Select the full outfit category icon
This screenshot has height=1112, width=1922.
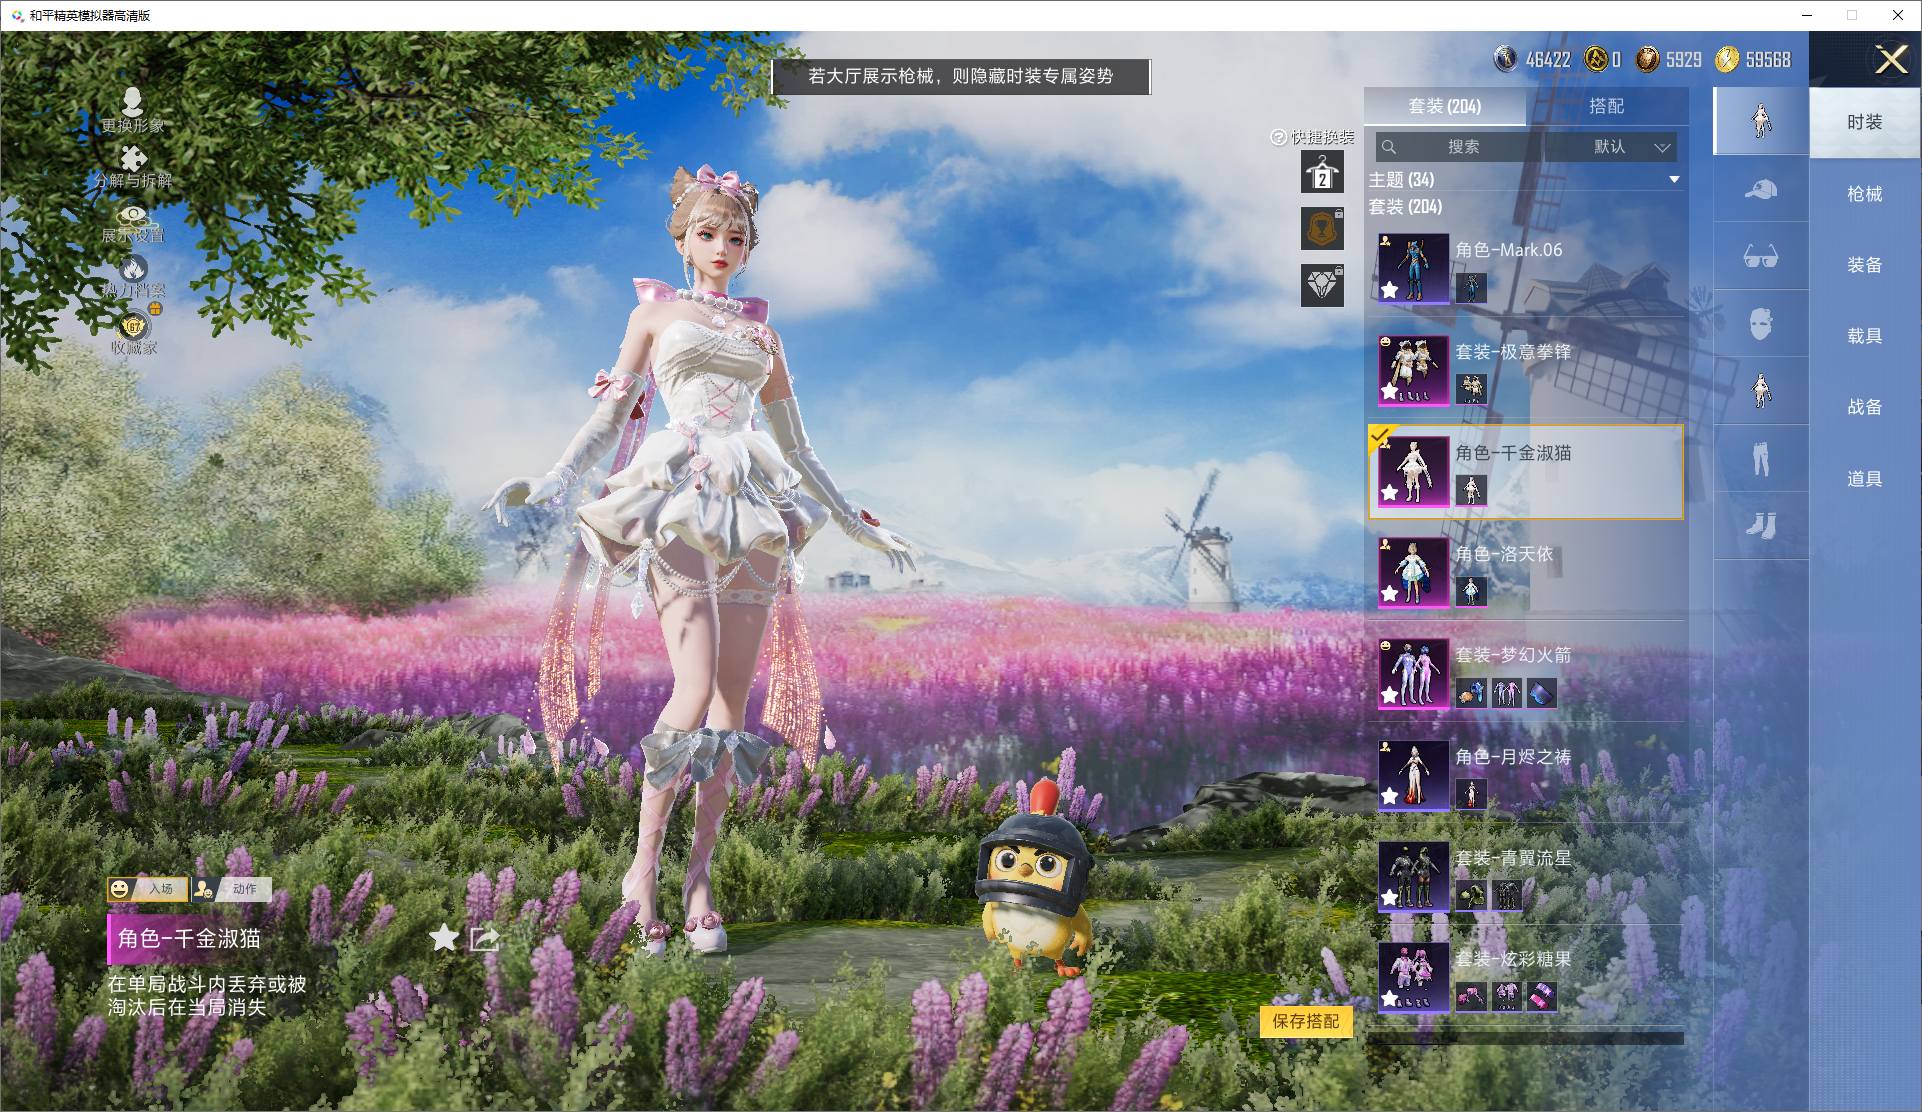click(x=1761, y=121)
